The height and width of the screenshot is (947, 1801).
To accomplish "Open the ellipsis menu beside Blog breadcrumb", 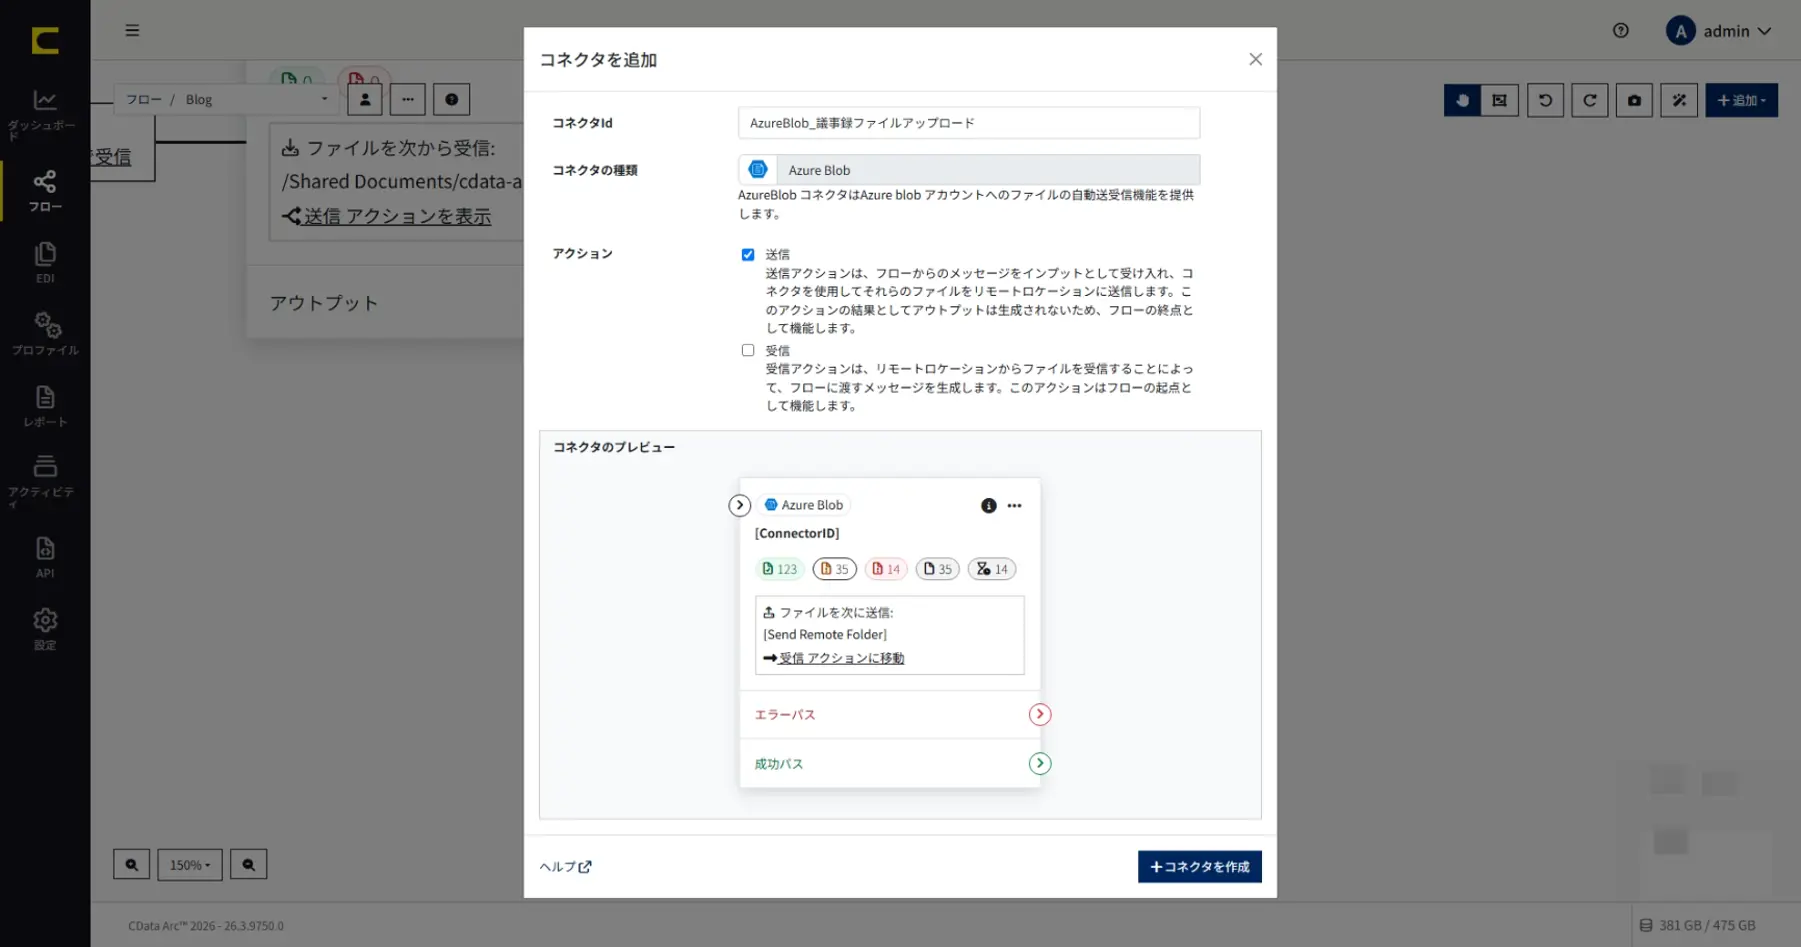I will pyautogui.click(x=408, y=99).
